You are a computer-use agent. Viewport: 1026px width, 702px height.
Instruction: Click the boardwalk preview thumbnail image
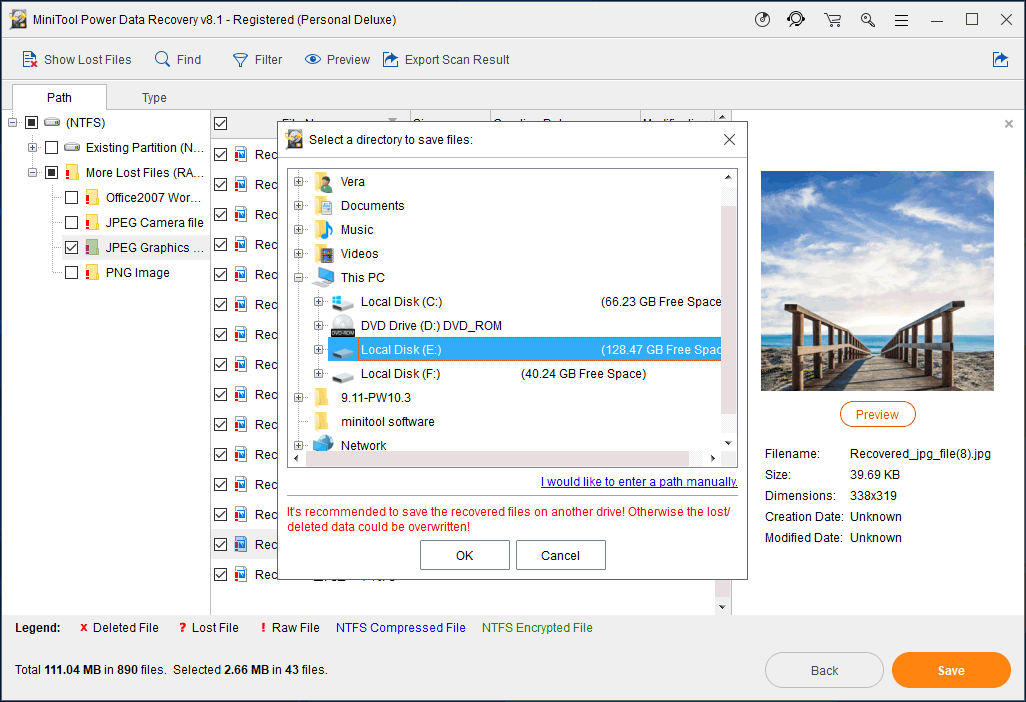877,280
